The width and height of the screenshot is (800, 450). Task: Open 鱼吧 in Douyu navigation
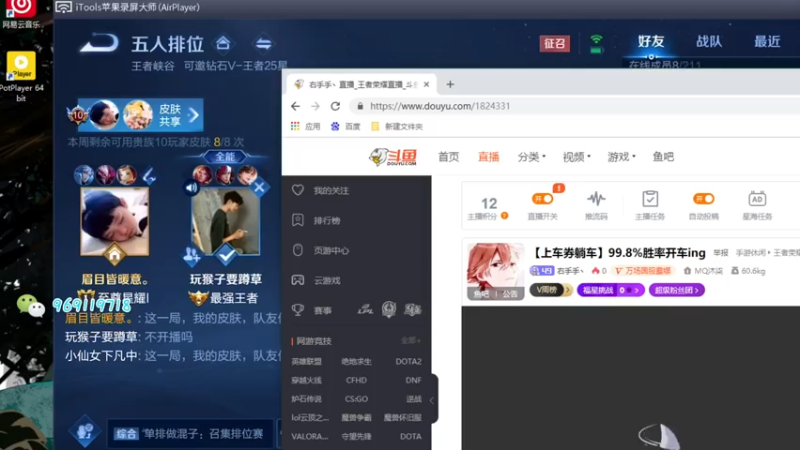tap(663, 157)
